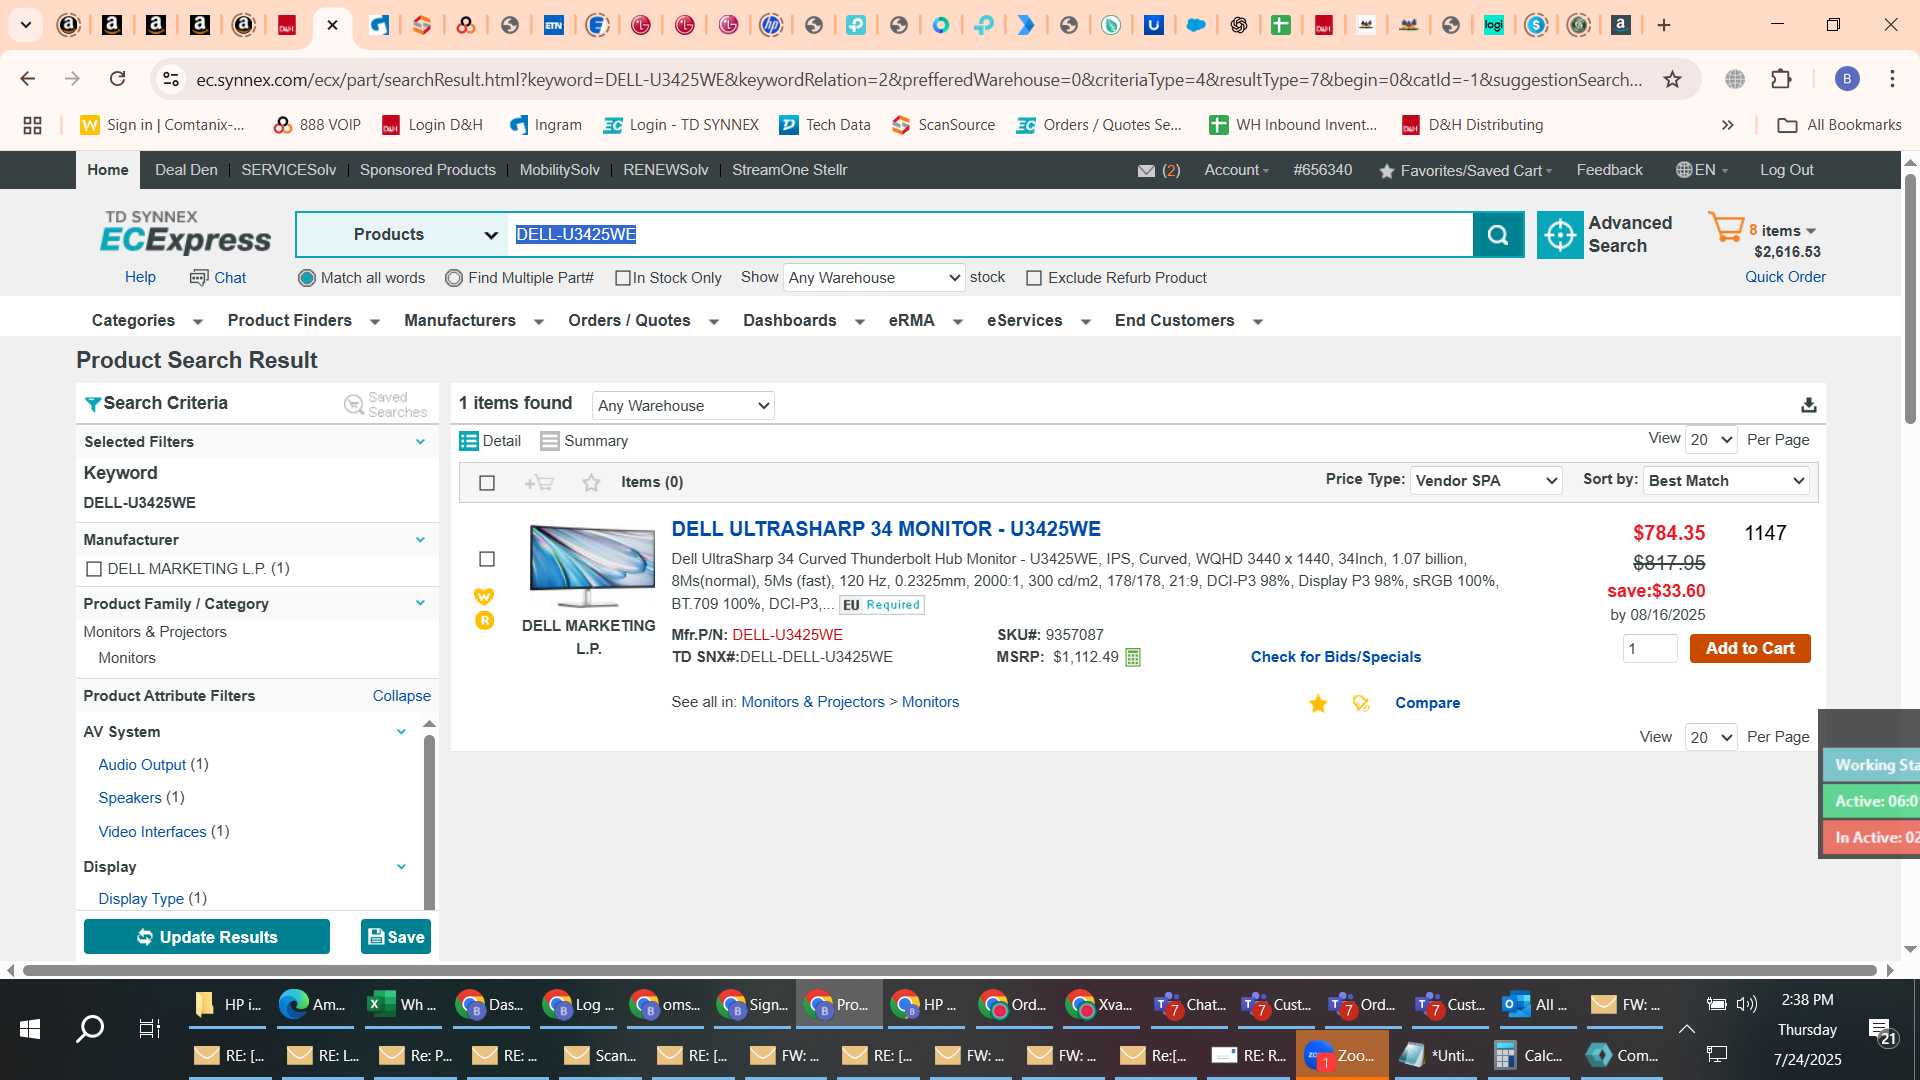Viewport: 1920px width, 1080px height.
Task: Click the Dell monitor thumbnail image
Action: tap(591, 566)
